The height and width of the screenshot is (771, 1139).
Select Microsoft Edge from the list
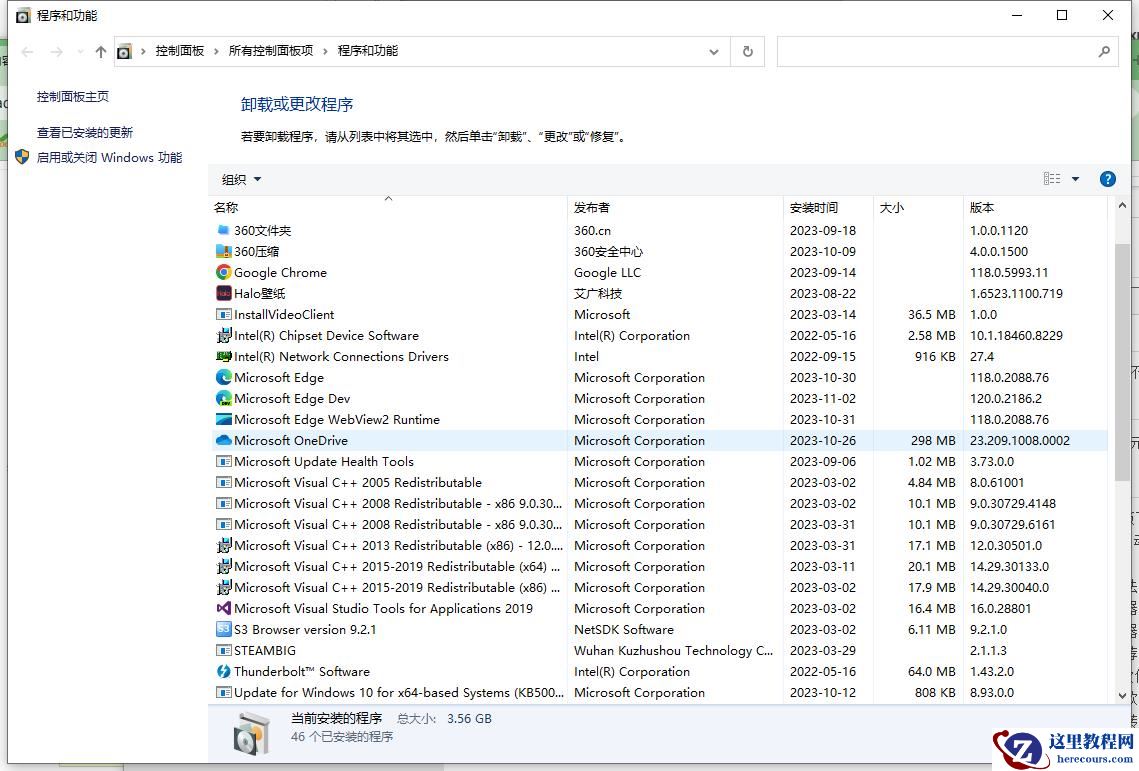tap(277, 377)
